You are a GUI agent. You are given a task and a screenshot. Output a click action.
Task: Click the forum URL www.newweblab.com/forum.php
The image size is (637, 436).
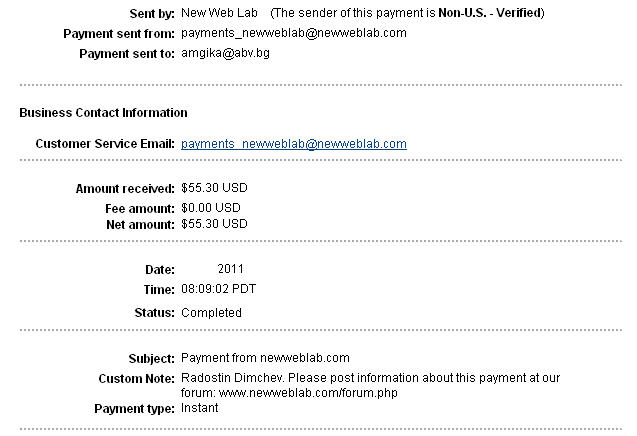(x=308, y=393)
